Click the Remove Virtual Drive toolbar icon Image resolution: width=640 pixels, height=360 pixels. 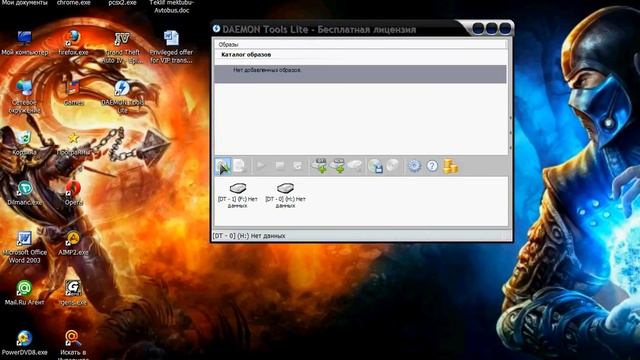pos(355,166)
